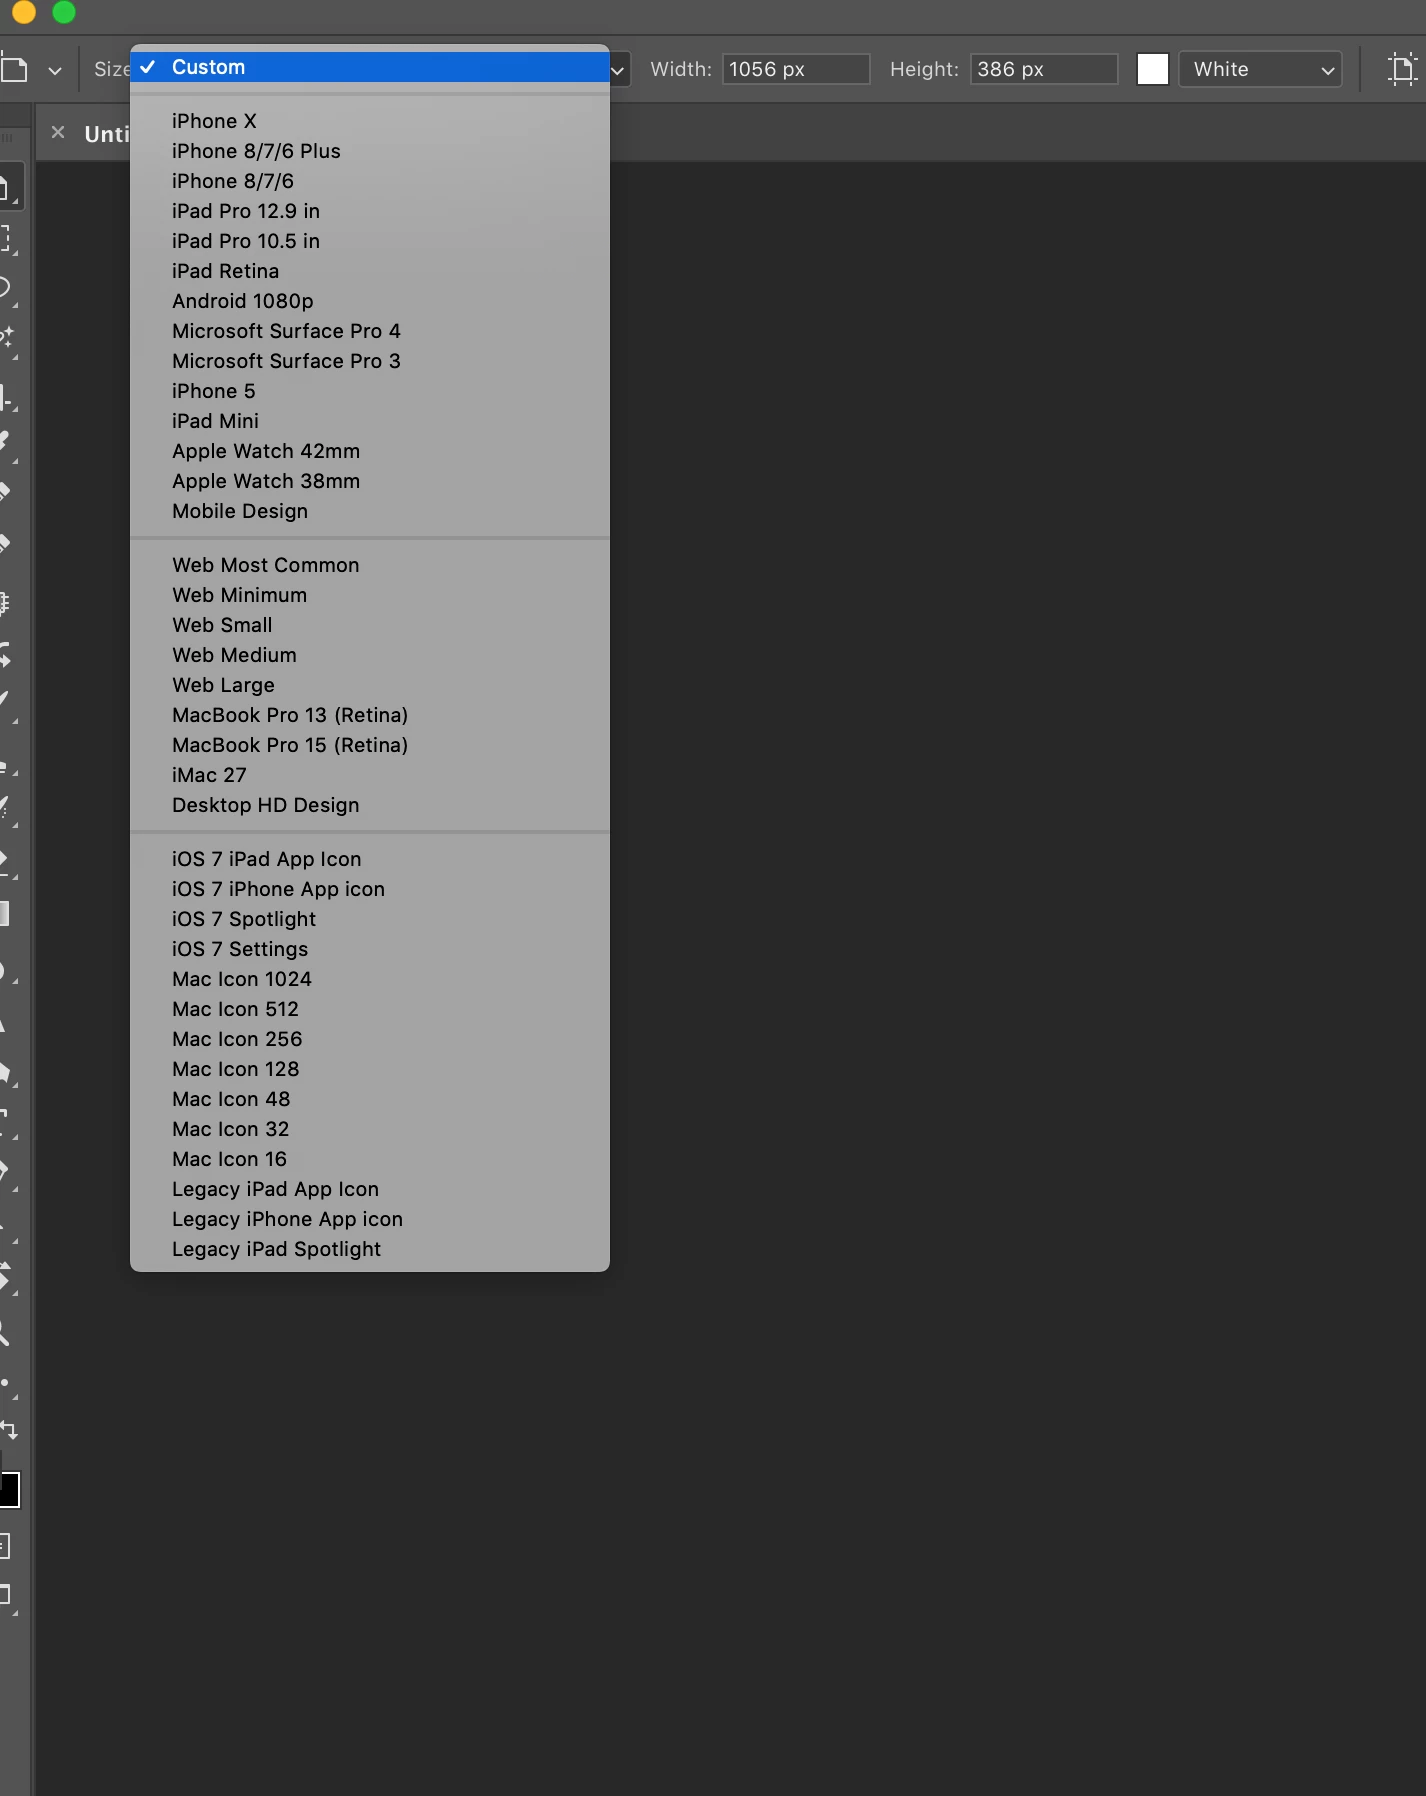Open the background color swatch in toolbar
1426x1796 pixels.
[9, 1490]
